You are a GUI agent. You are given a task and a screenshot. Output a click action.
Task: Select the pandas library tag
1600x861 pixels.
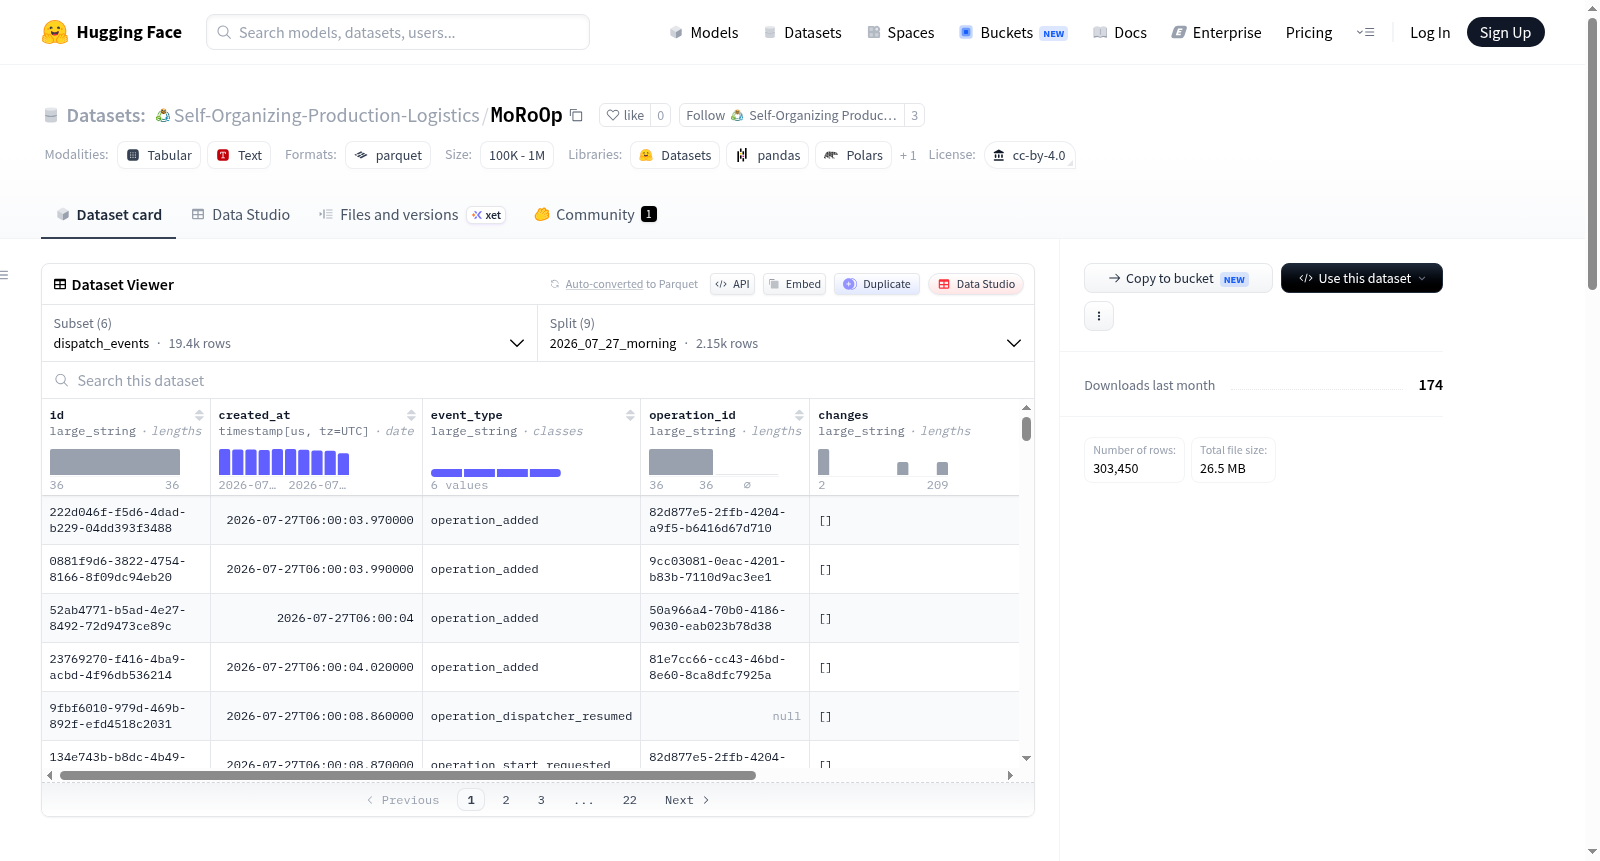[768, 155]
